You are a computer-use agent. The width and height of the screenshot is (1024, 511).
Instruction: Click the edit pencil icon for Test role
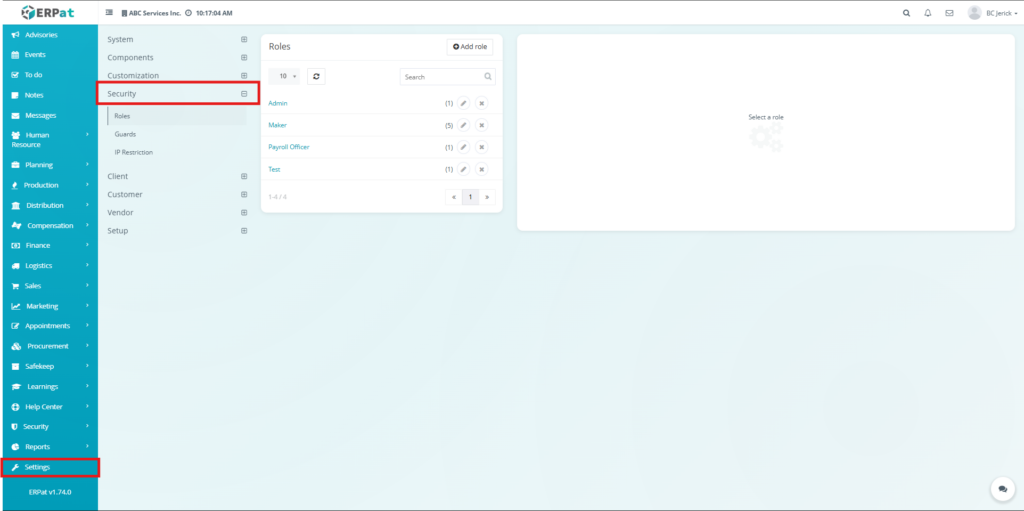coord(463,169)
